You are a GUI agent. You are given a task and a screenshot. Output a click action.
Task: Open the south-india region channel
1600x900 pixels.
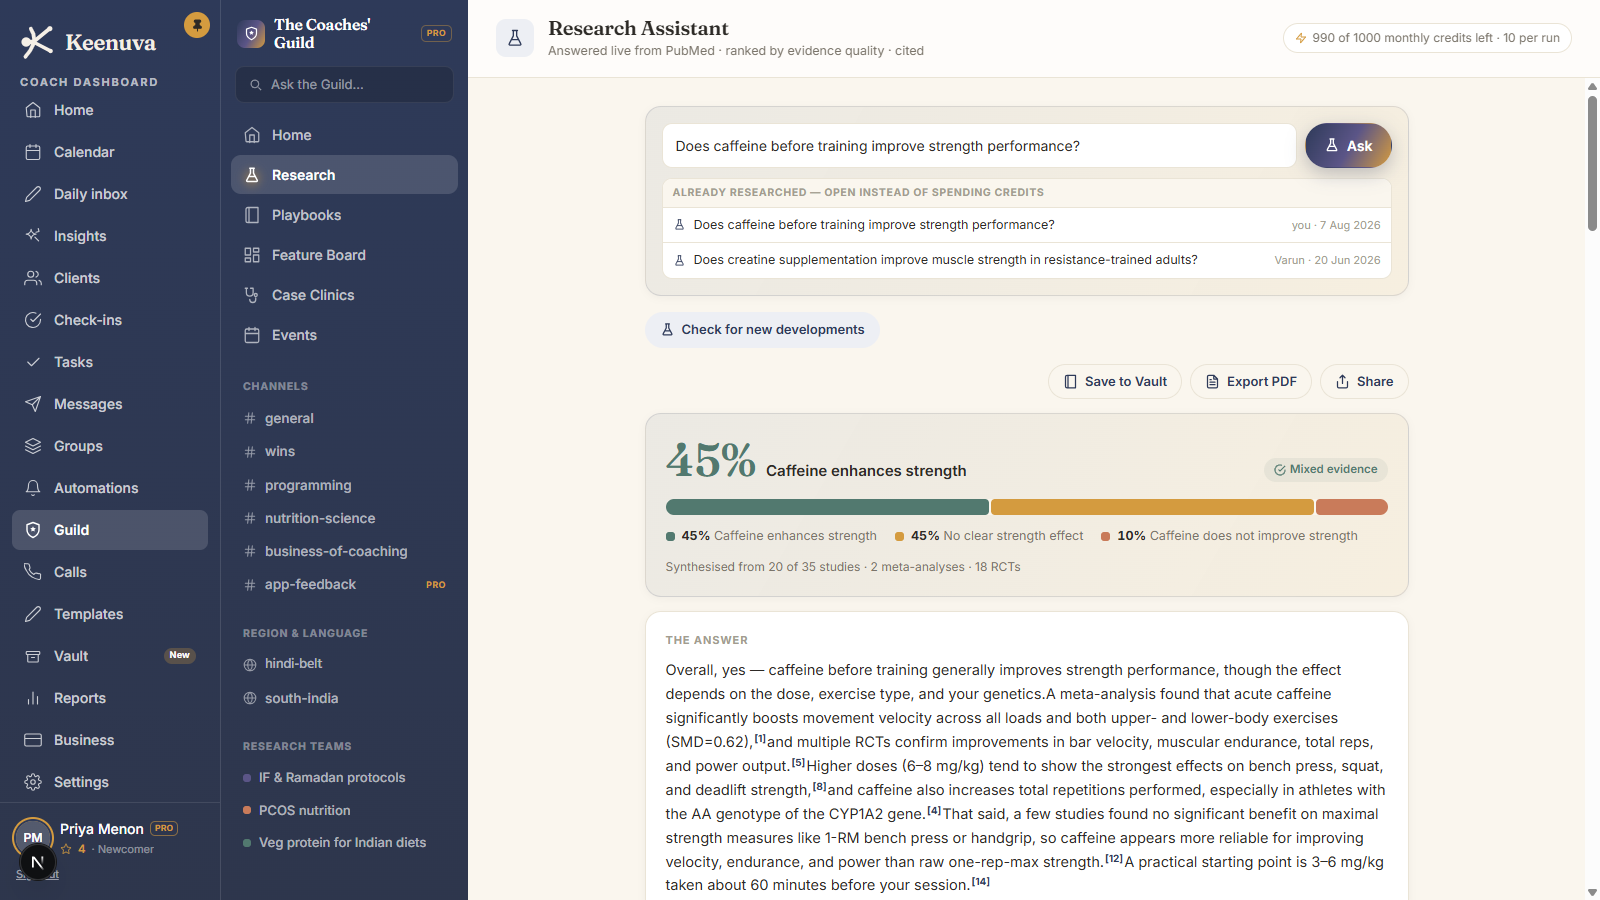pos(344,698)
